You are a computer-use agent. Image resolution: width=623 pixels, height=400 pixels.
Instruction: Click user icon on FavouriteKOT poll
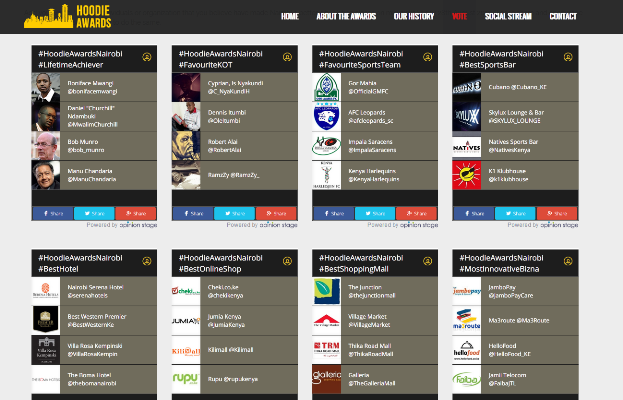287,57
